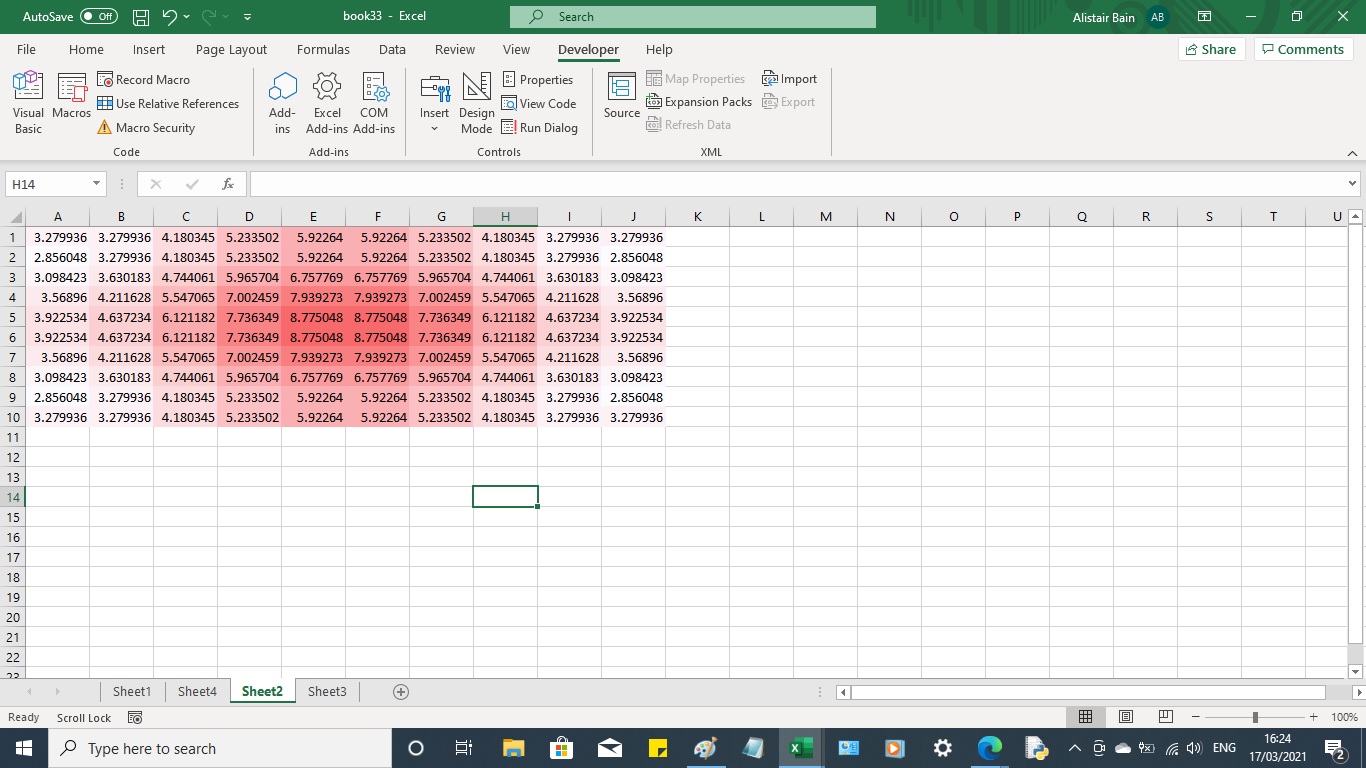
Task: Expand the Name Box dropdown
Action: pyautogui.click(x=97, y=184)
